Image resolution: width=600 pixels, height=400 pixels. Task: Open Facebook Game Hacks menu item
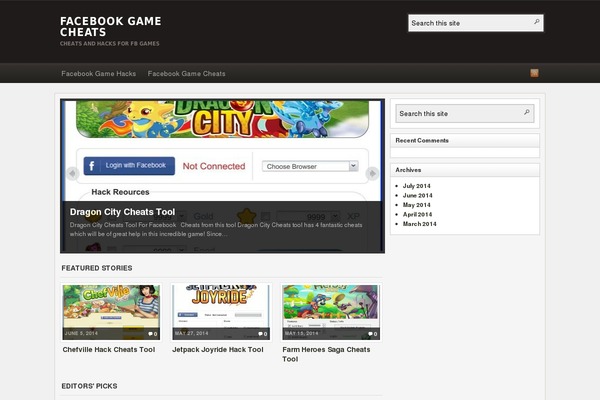tap(98, 73)
